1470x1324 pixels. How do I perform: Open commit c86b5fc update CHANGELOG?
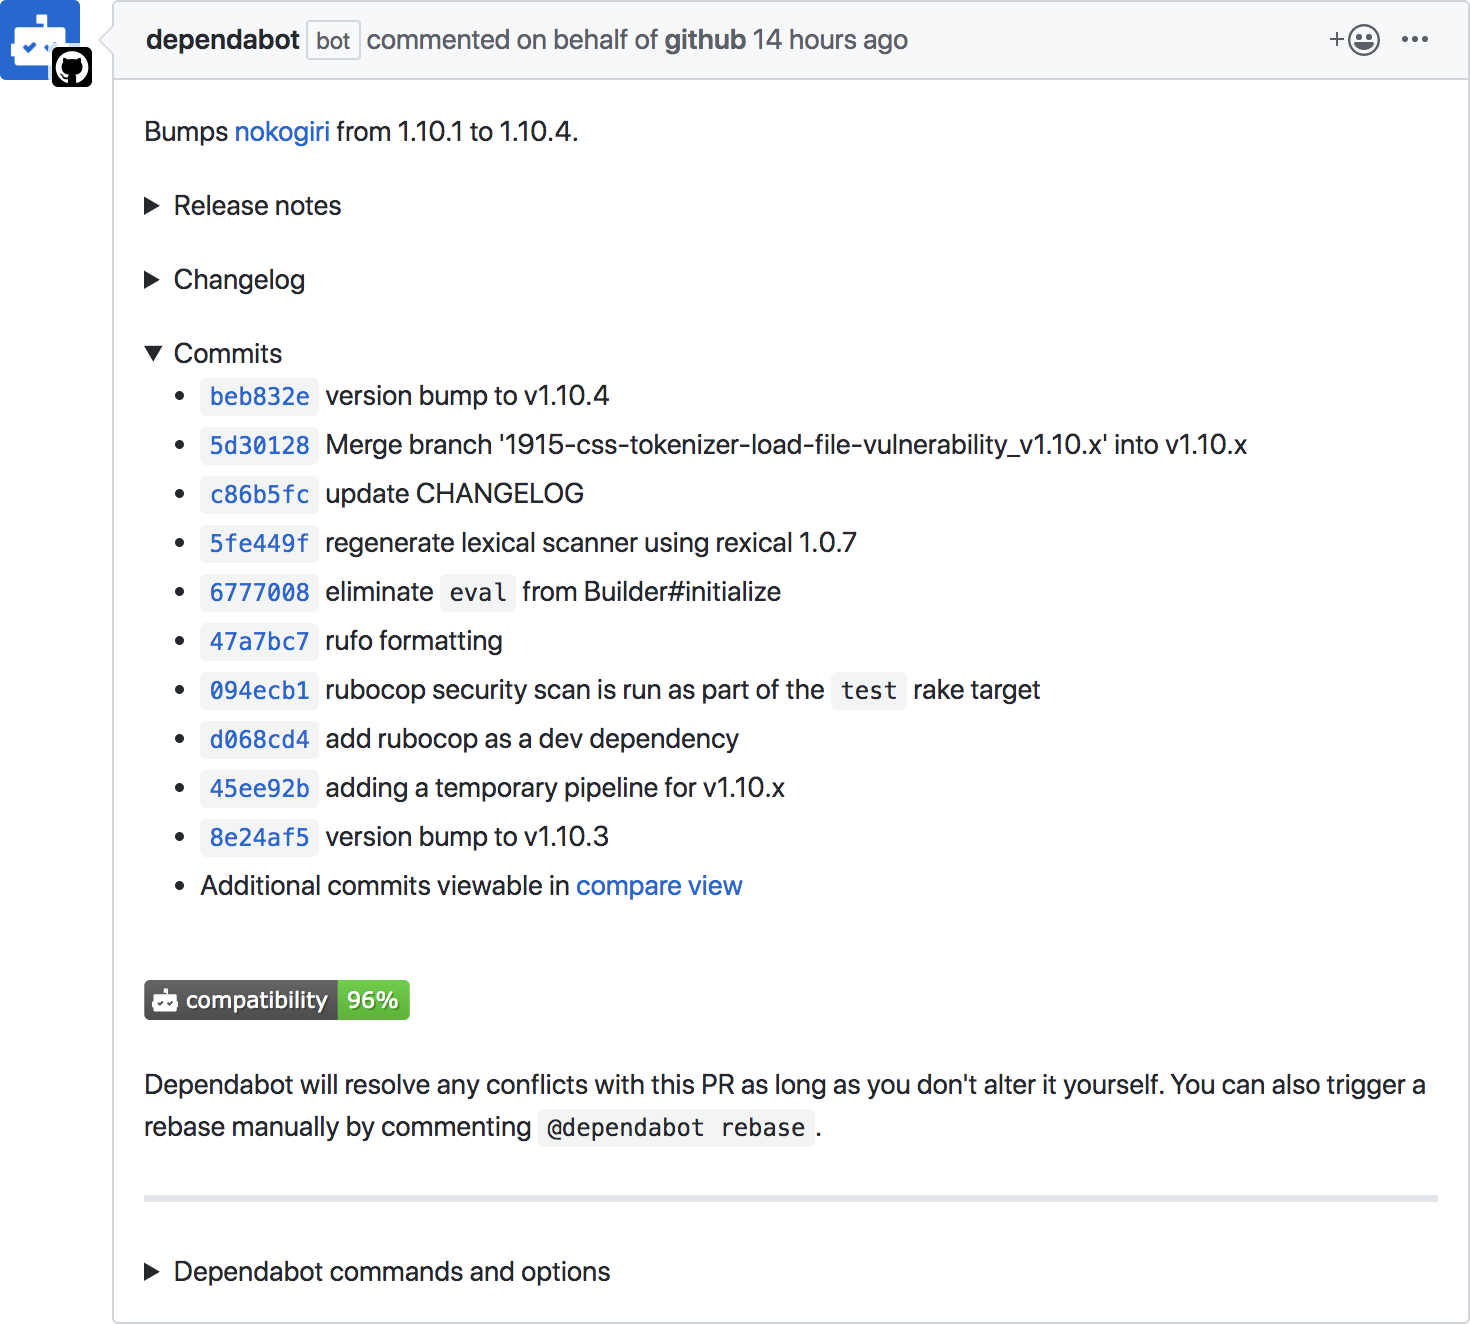pos(259,494)
